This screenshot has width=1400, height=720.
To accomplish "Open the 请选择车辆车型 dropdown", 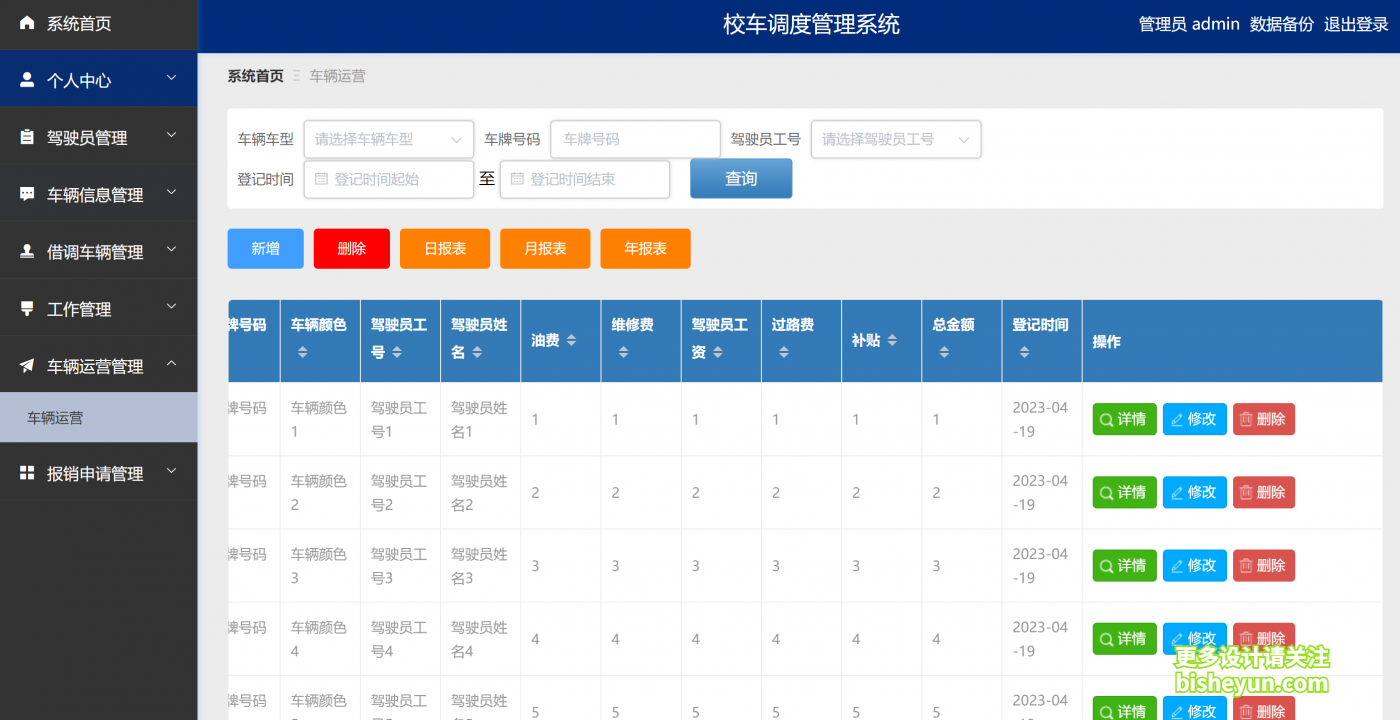I will 388,139.
